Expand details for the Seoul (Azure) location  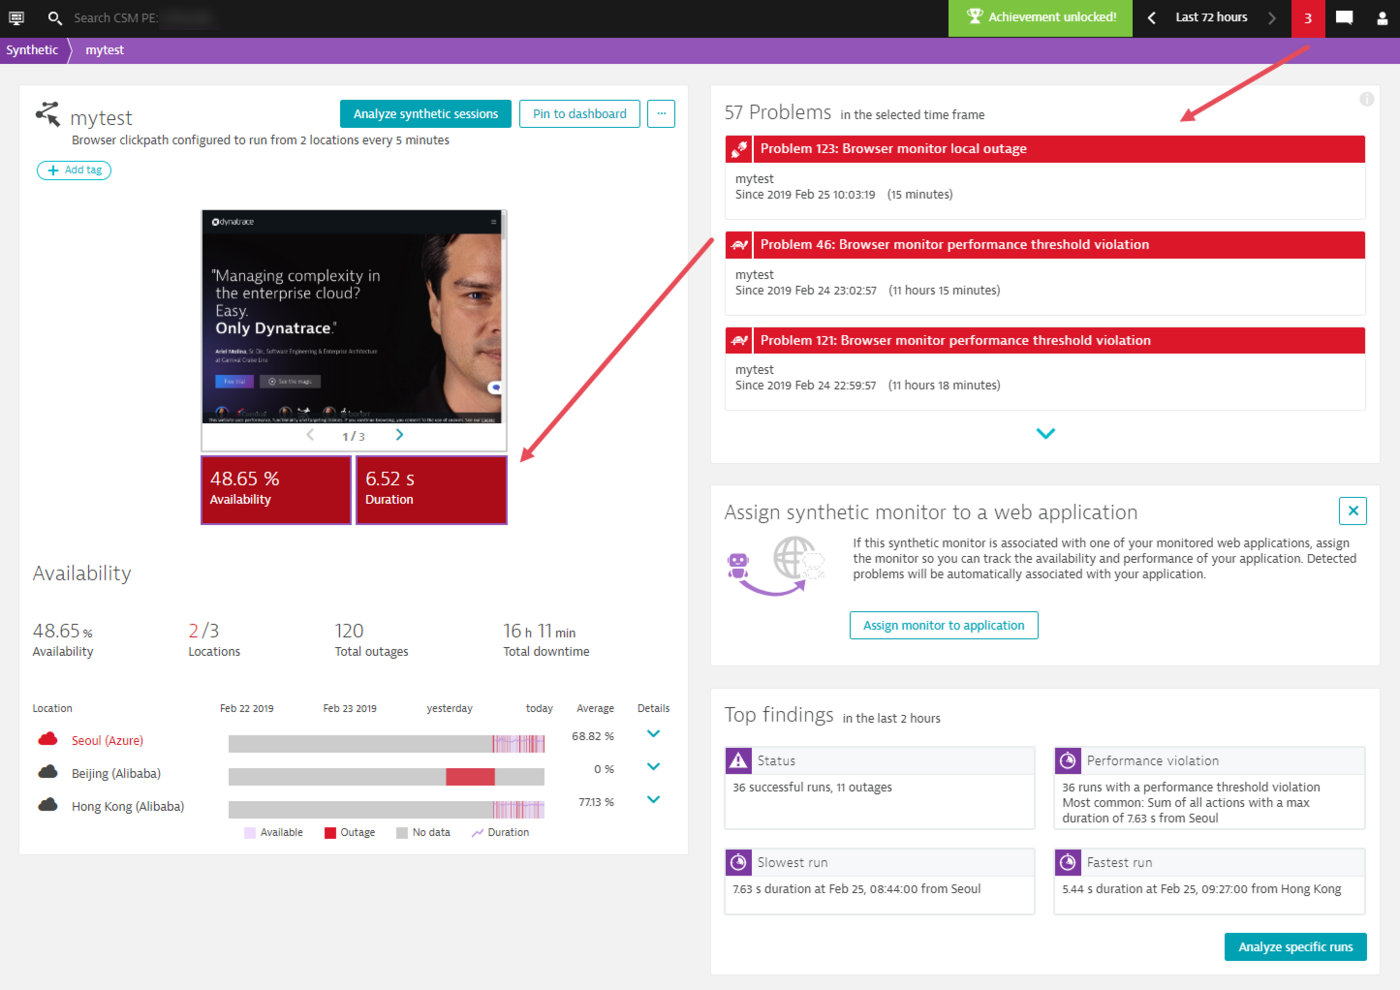pyautogui.click(x=653, y=734)
